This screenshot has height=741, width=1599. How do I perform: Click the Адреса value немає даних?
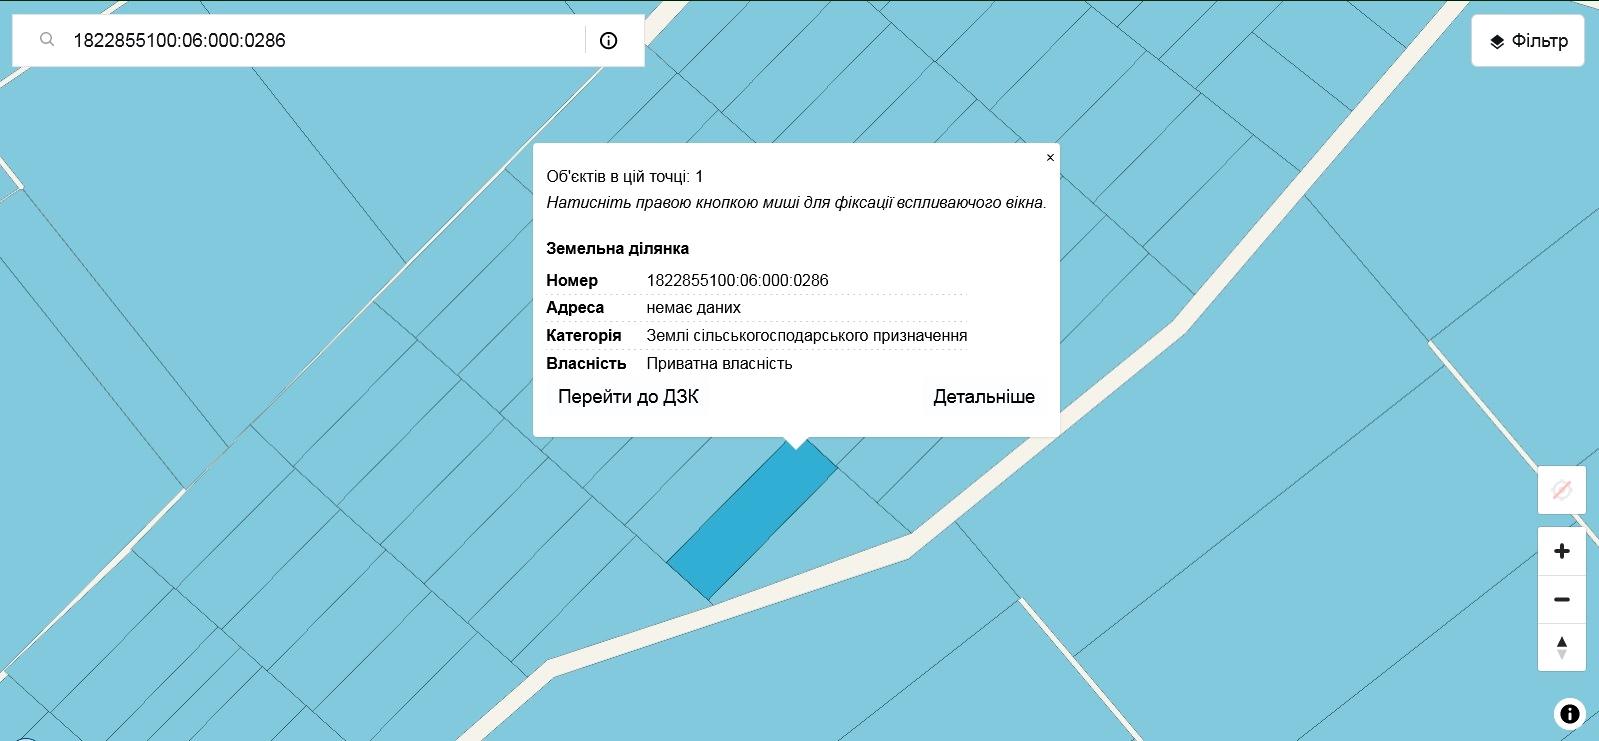tap(693, 308)
